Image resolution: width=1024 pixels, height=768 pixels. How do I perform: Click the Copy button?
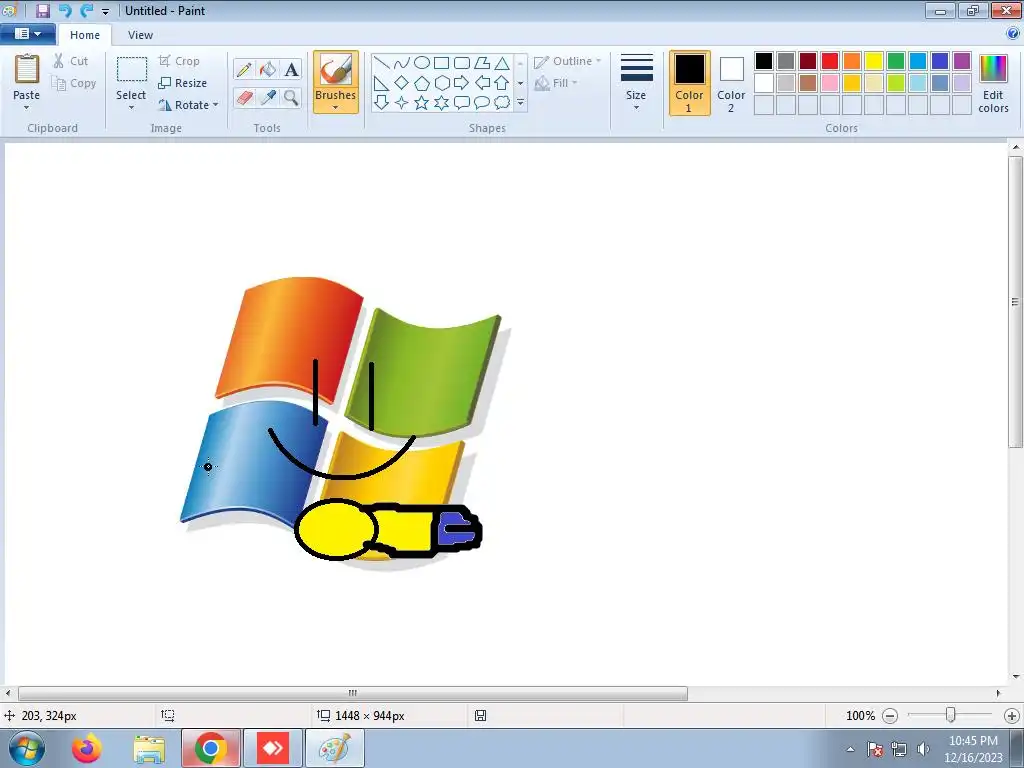click(x=74, y=83)
